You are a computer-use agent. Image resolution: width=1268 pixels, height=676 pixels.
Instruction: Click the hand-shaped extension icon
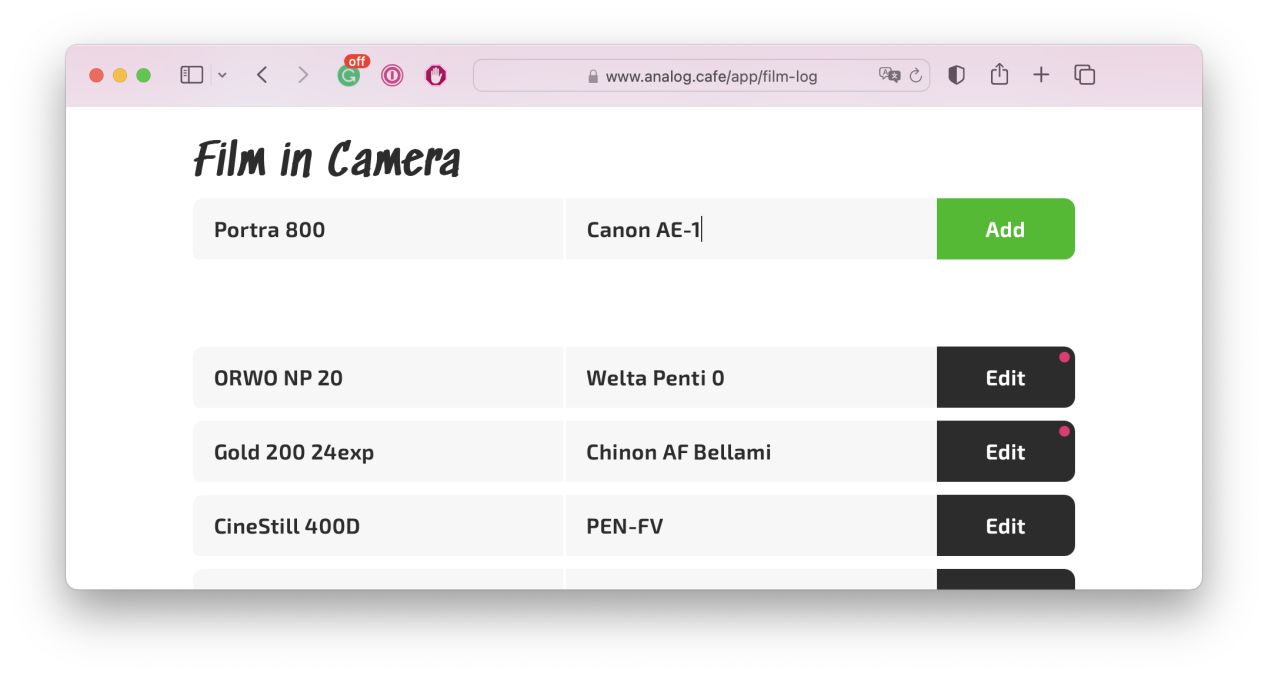coord(435,75)
